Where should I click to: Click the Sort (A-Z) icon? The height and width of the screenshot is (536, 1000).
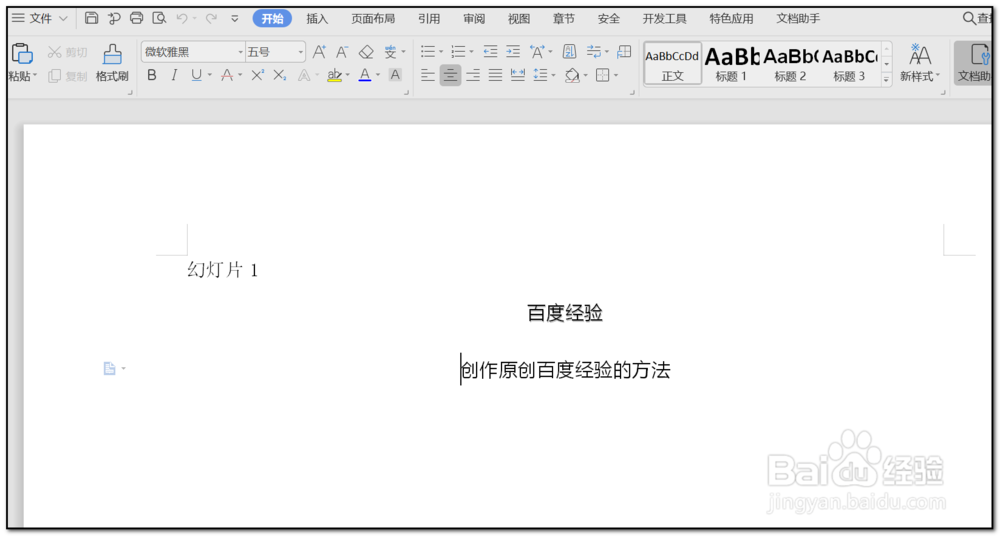point(570,52)
